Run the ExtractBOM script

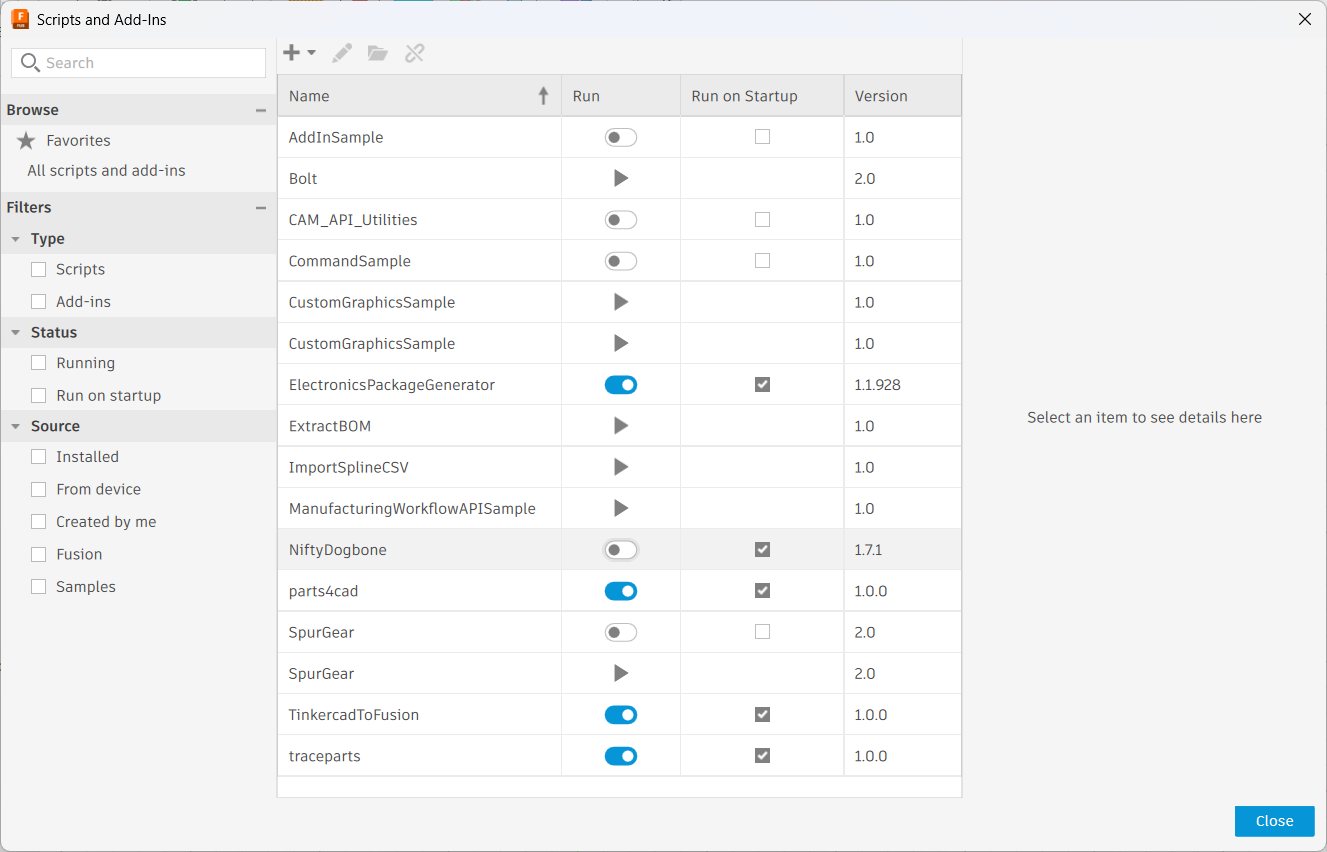click(x=620, y=425)
